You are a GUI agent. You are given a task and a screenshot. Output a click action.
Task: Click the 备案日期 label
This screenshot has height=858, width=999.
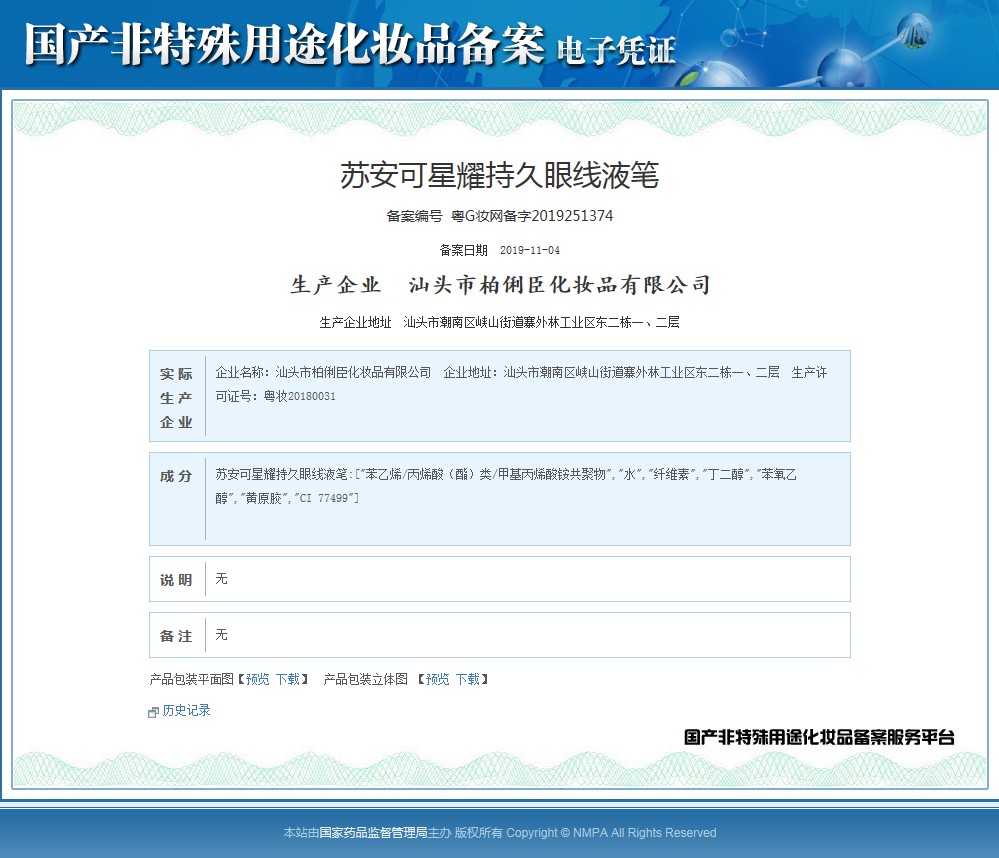(463, 250)
